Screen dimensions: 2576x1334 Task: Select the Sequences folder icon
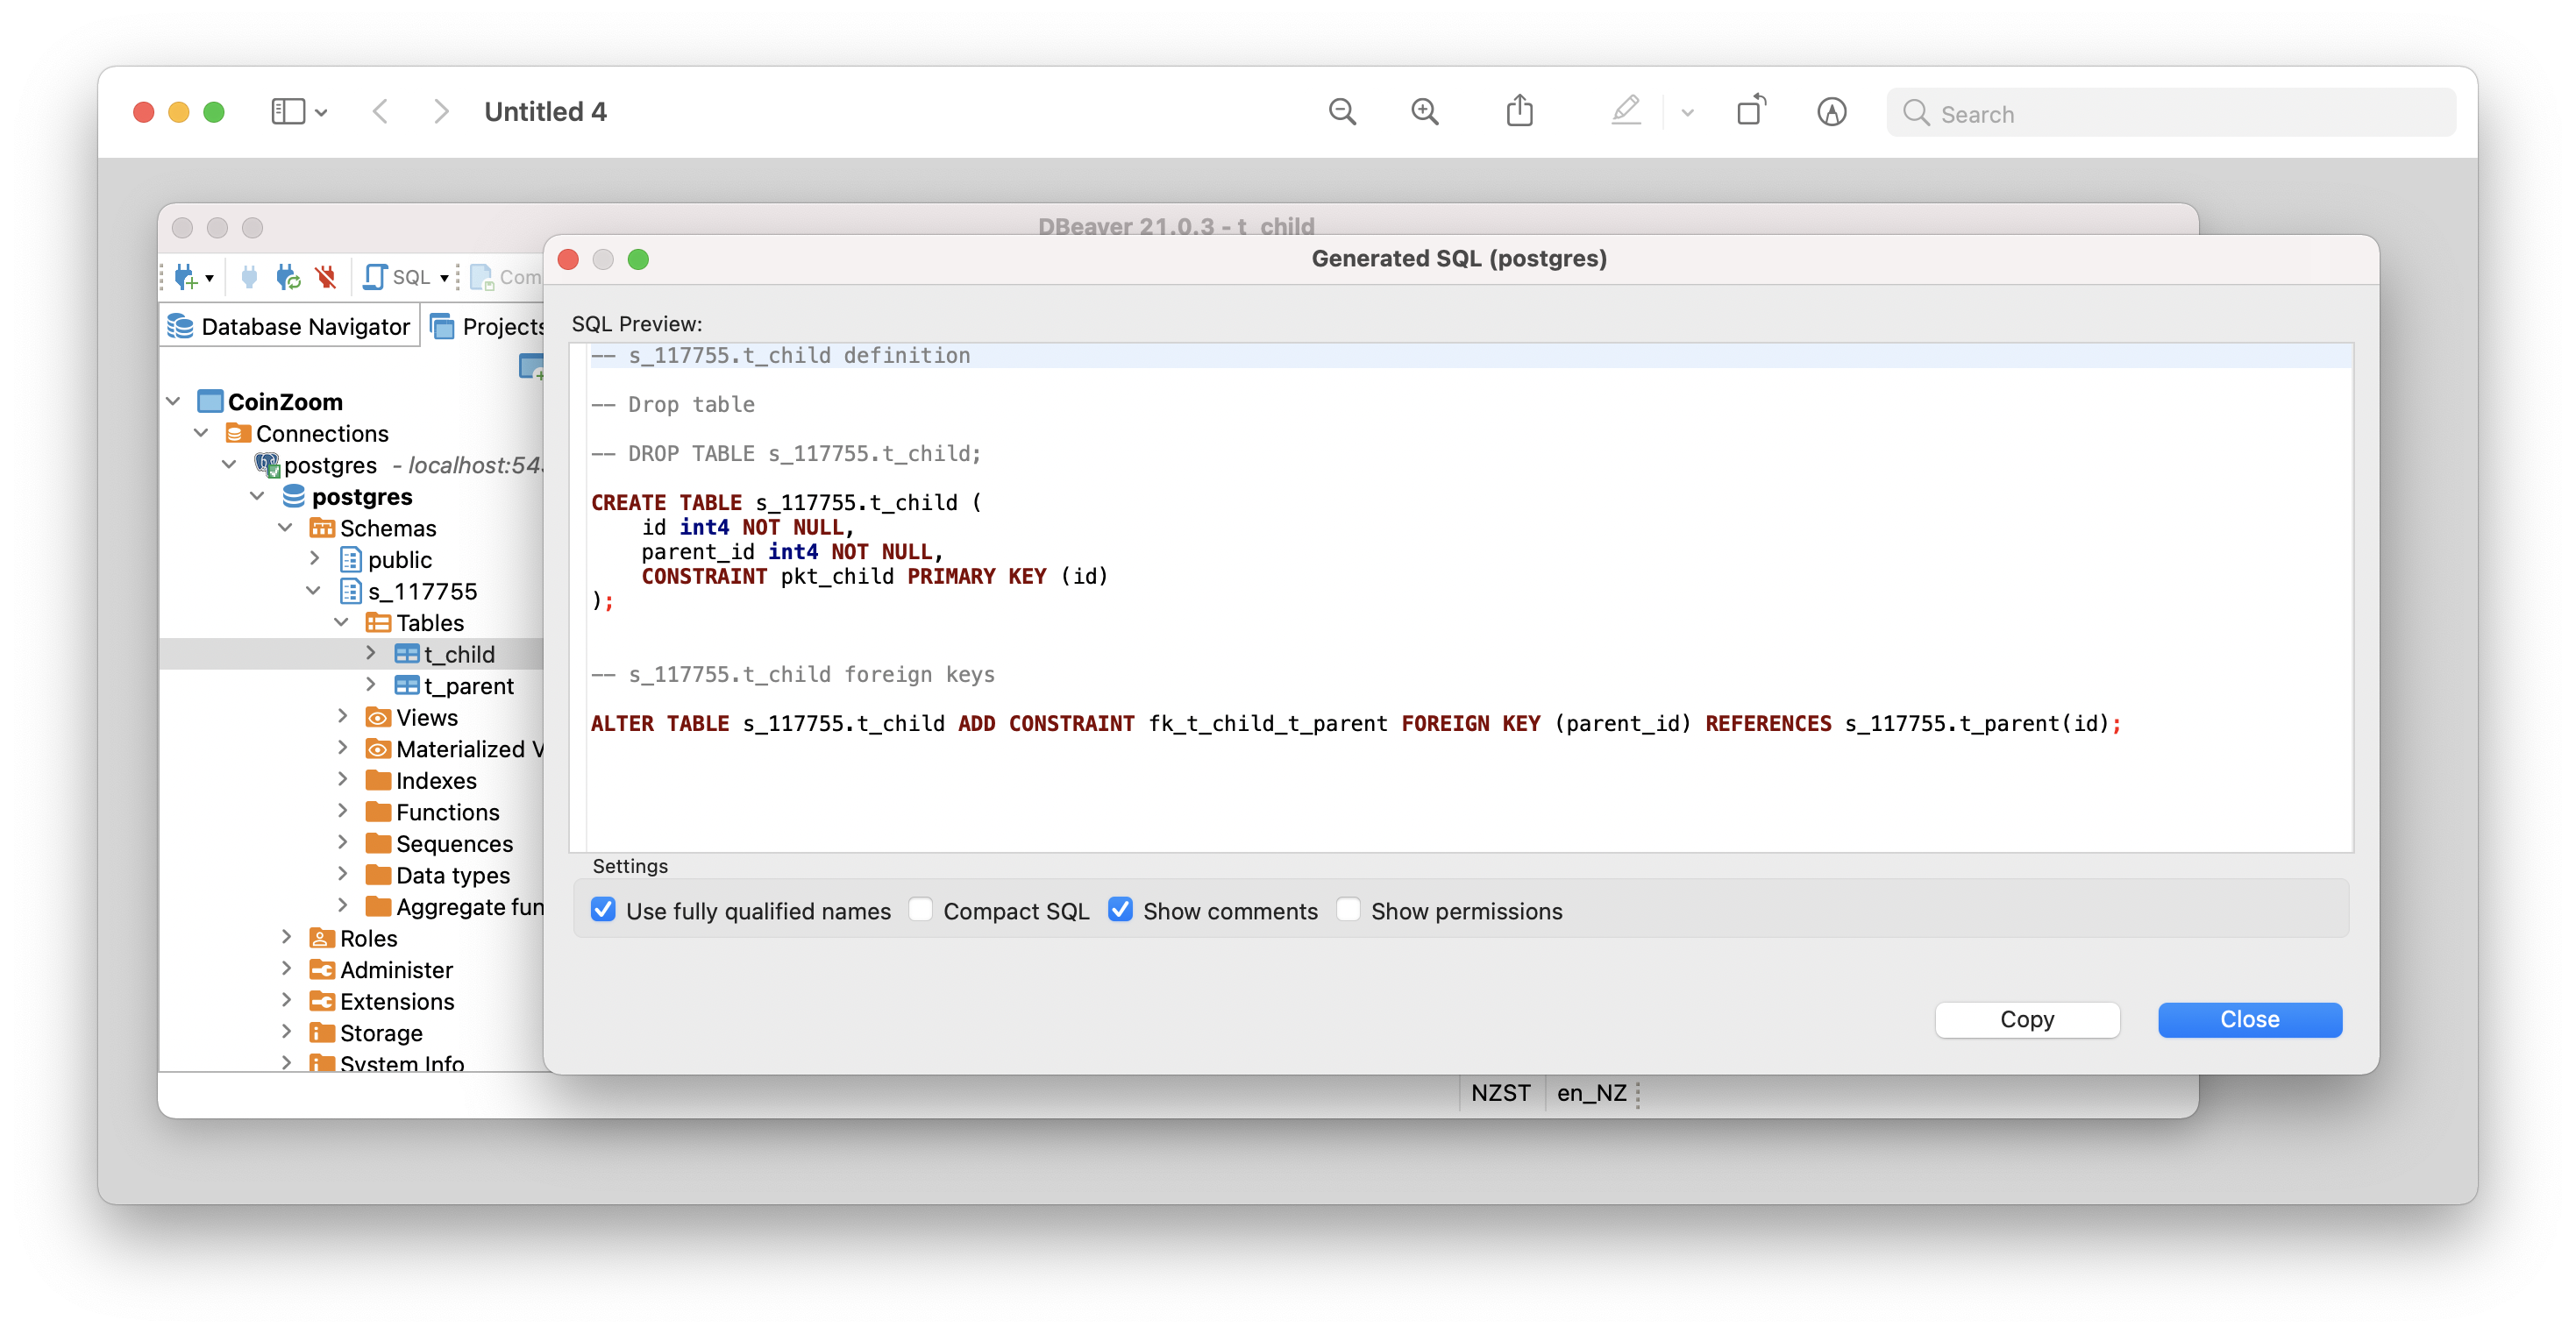pos(378,843)
